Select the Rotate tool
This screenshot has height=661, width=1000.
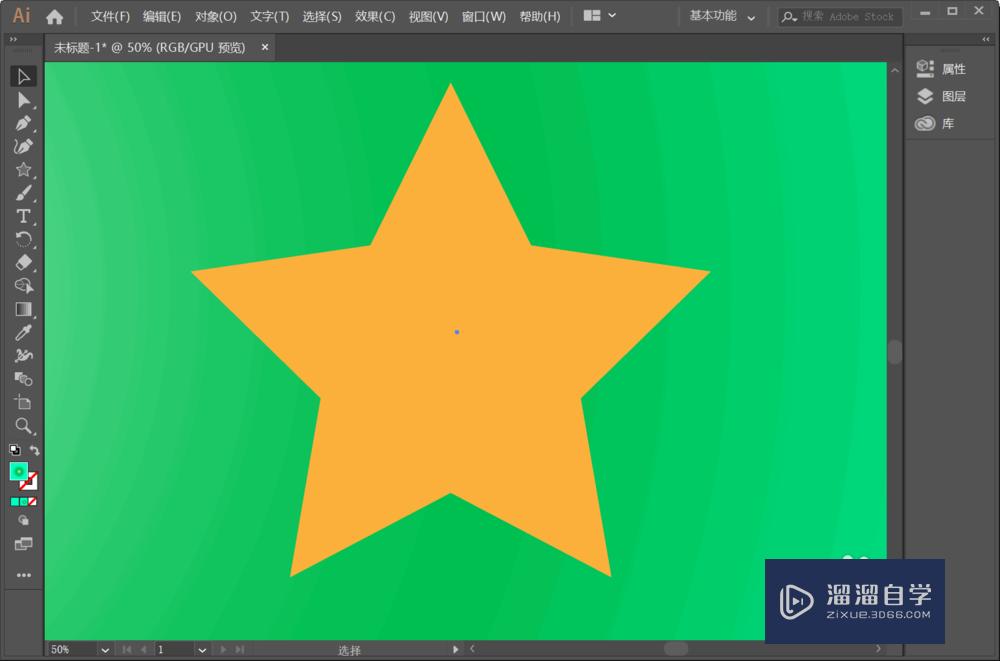24,239
